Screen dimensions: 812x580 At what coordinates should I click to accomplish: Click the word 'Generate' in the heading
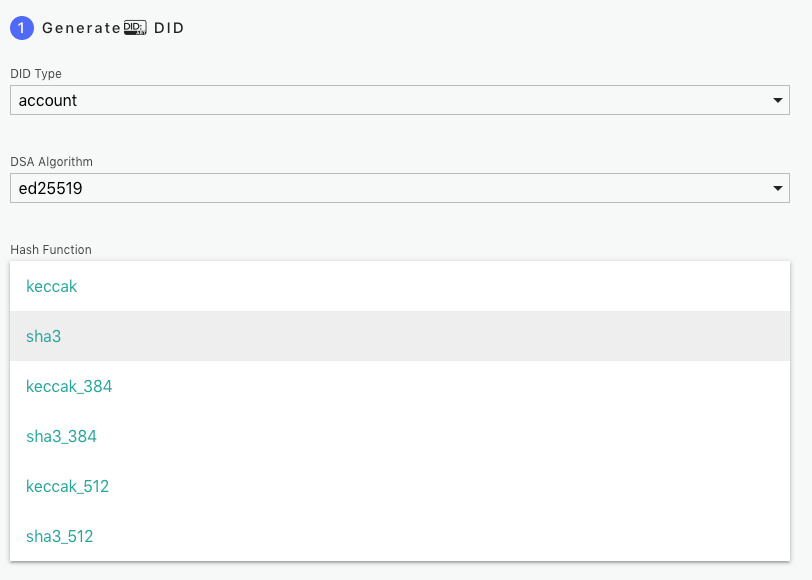(x=81, y=28)
